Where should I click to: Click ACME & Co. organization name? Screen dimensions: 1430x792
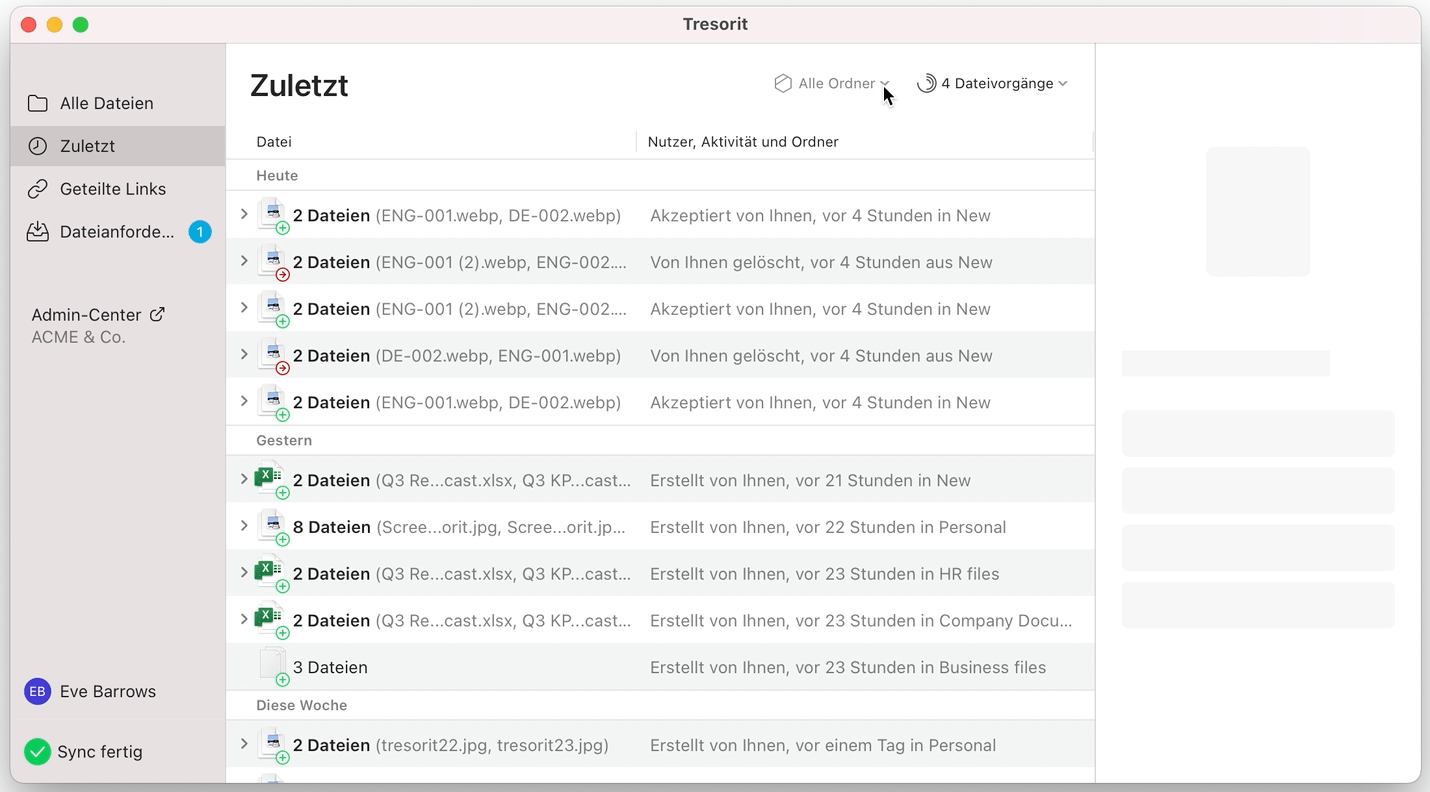point(78,338)
